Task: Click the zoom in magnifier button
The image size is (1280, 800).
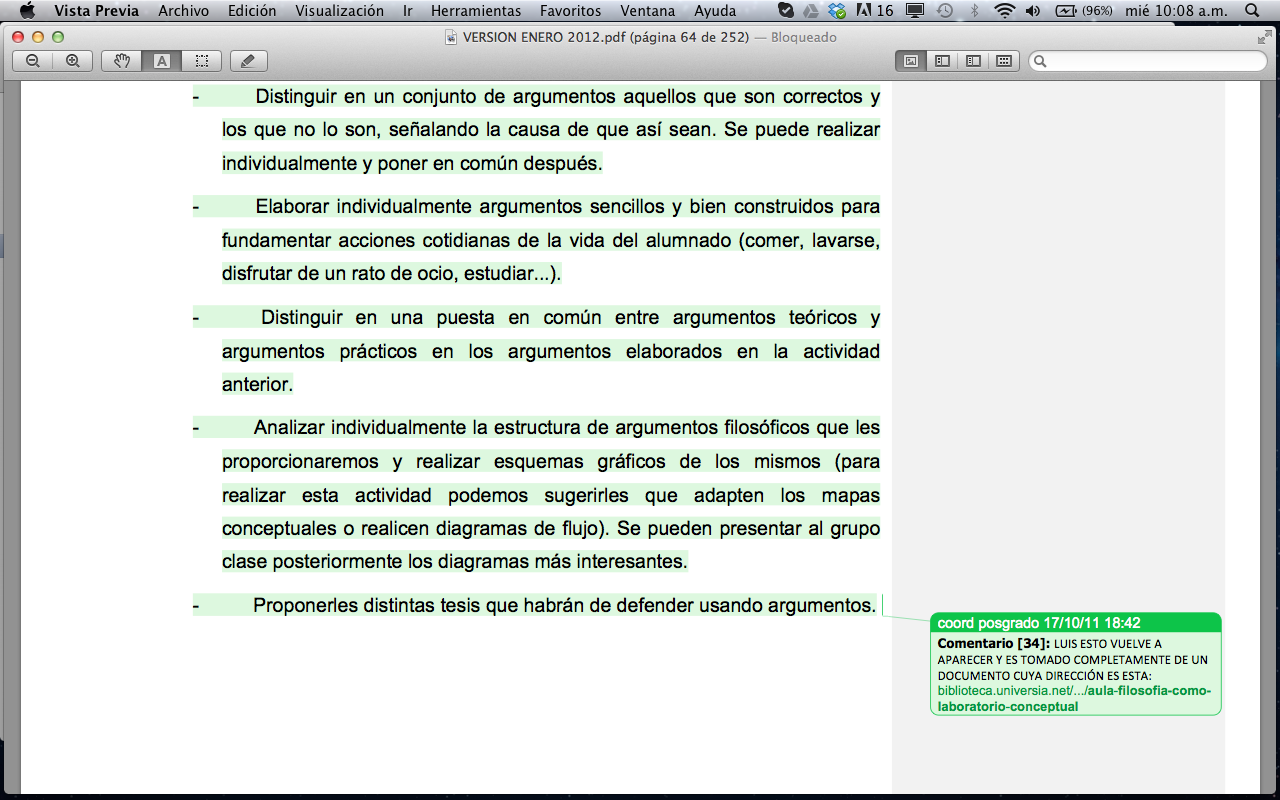Action: point(72,61)
